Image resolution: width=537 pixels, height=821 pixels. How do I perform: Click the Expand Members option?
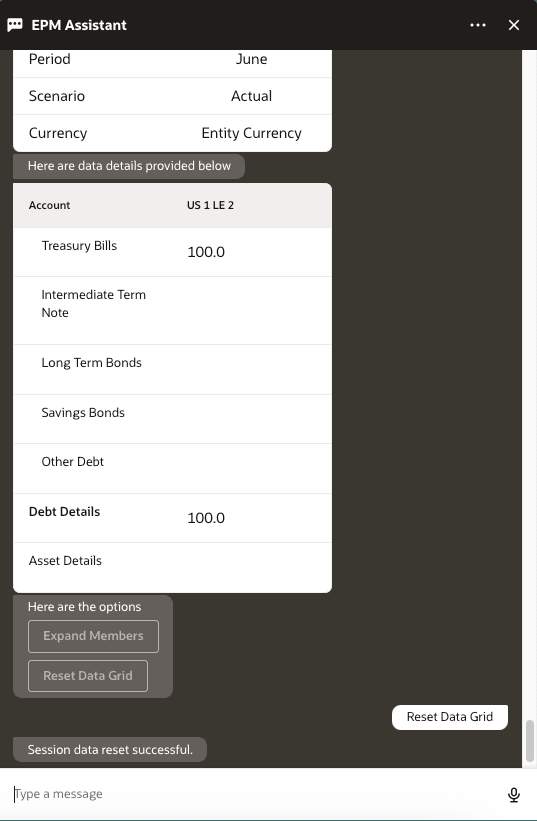[93, 636]
